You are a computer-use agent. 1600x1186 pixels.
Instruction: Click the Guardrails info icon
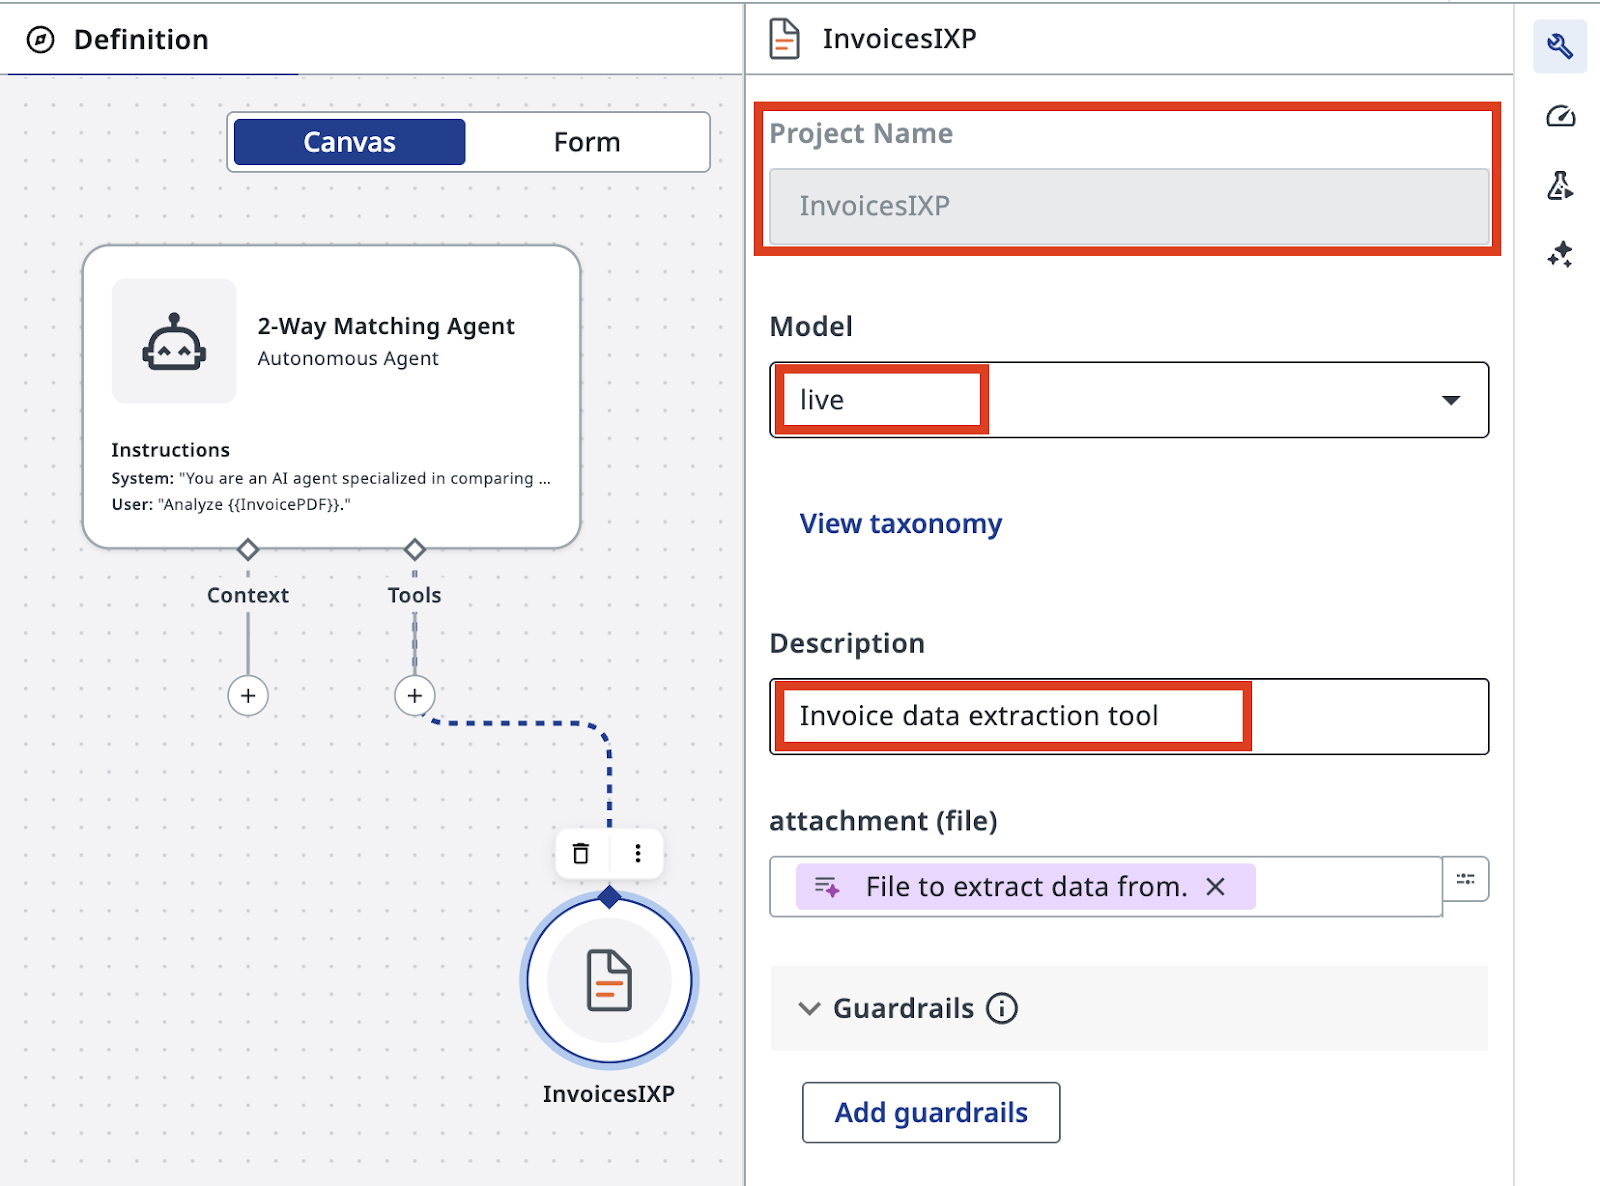pos(1002,1008)
